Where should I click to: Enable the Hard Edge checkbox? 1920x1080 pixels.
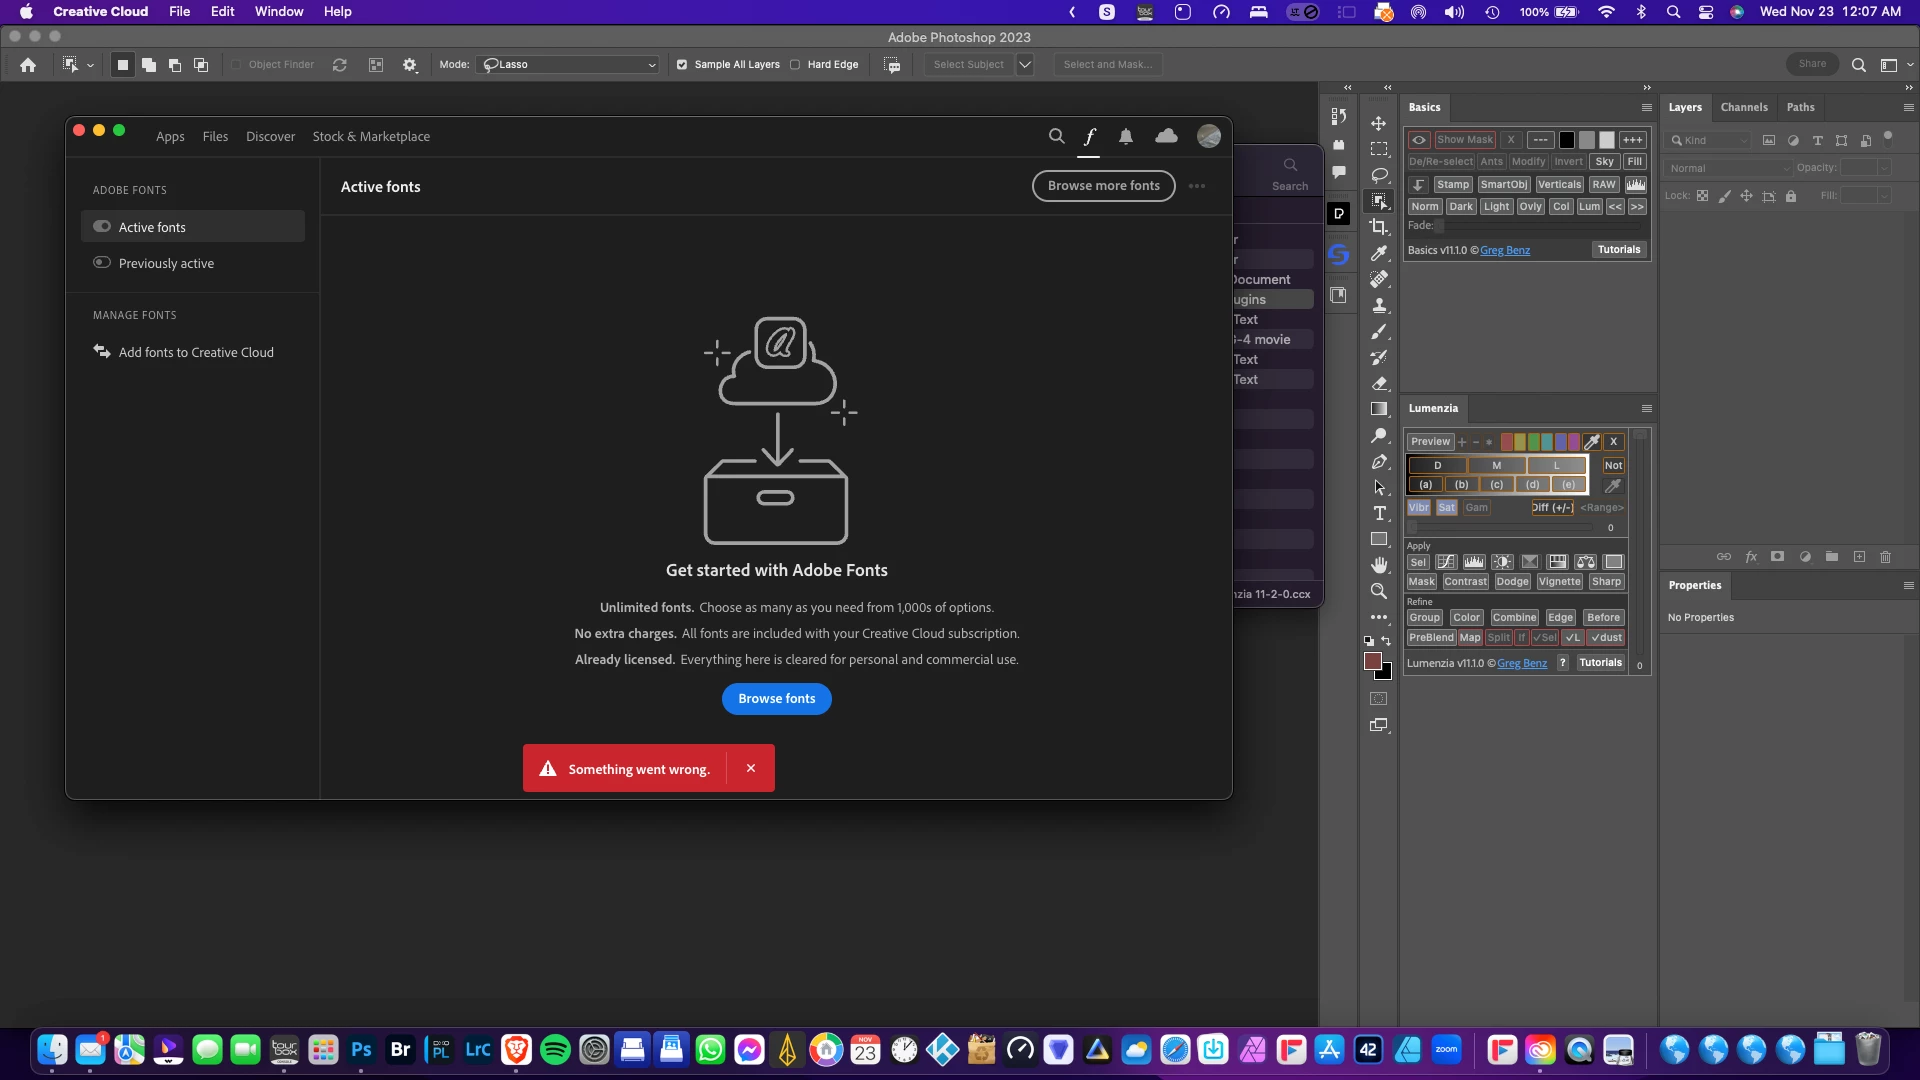(795, 64)
